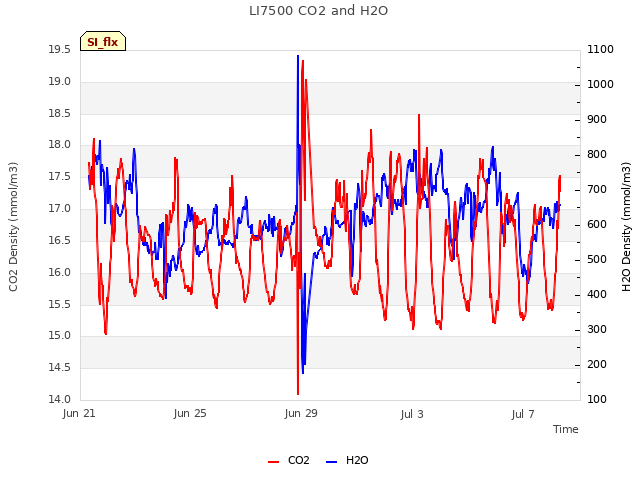This screenshot has height=480, width=640.
Task: Click the 800 right axis label
Action: pos(597,155)
